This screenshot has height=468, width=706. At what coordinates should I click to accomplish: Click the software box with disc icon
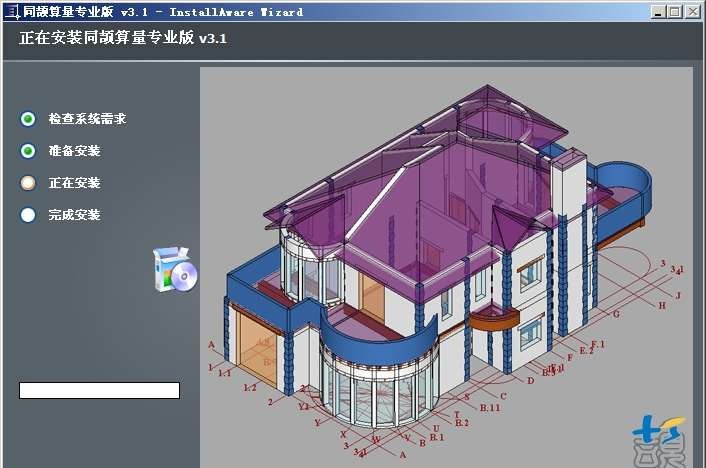click(175, 269)
